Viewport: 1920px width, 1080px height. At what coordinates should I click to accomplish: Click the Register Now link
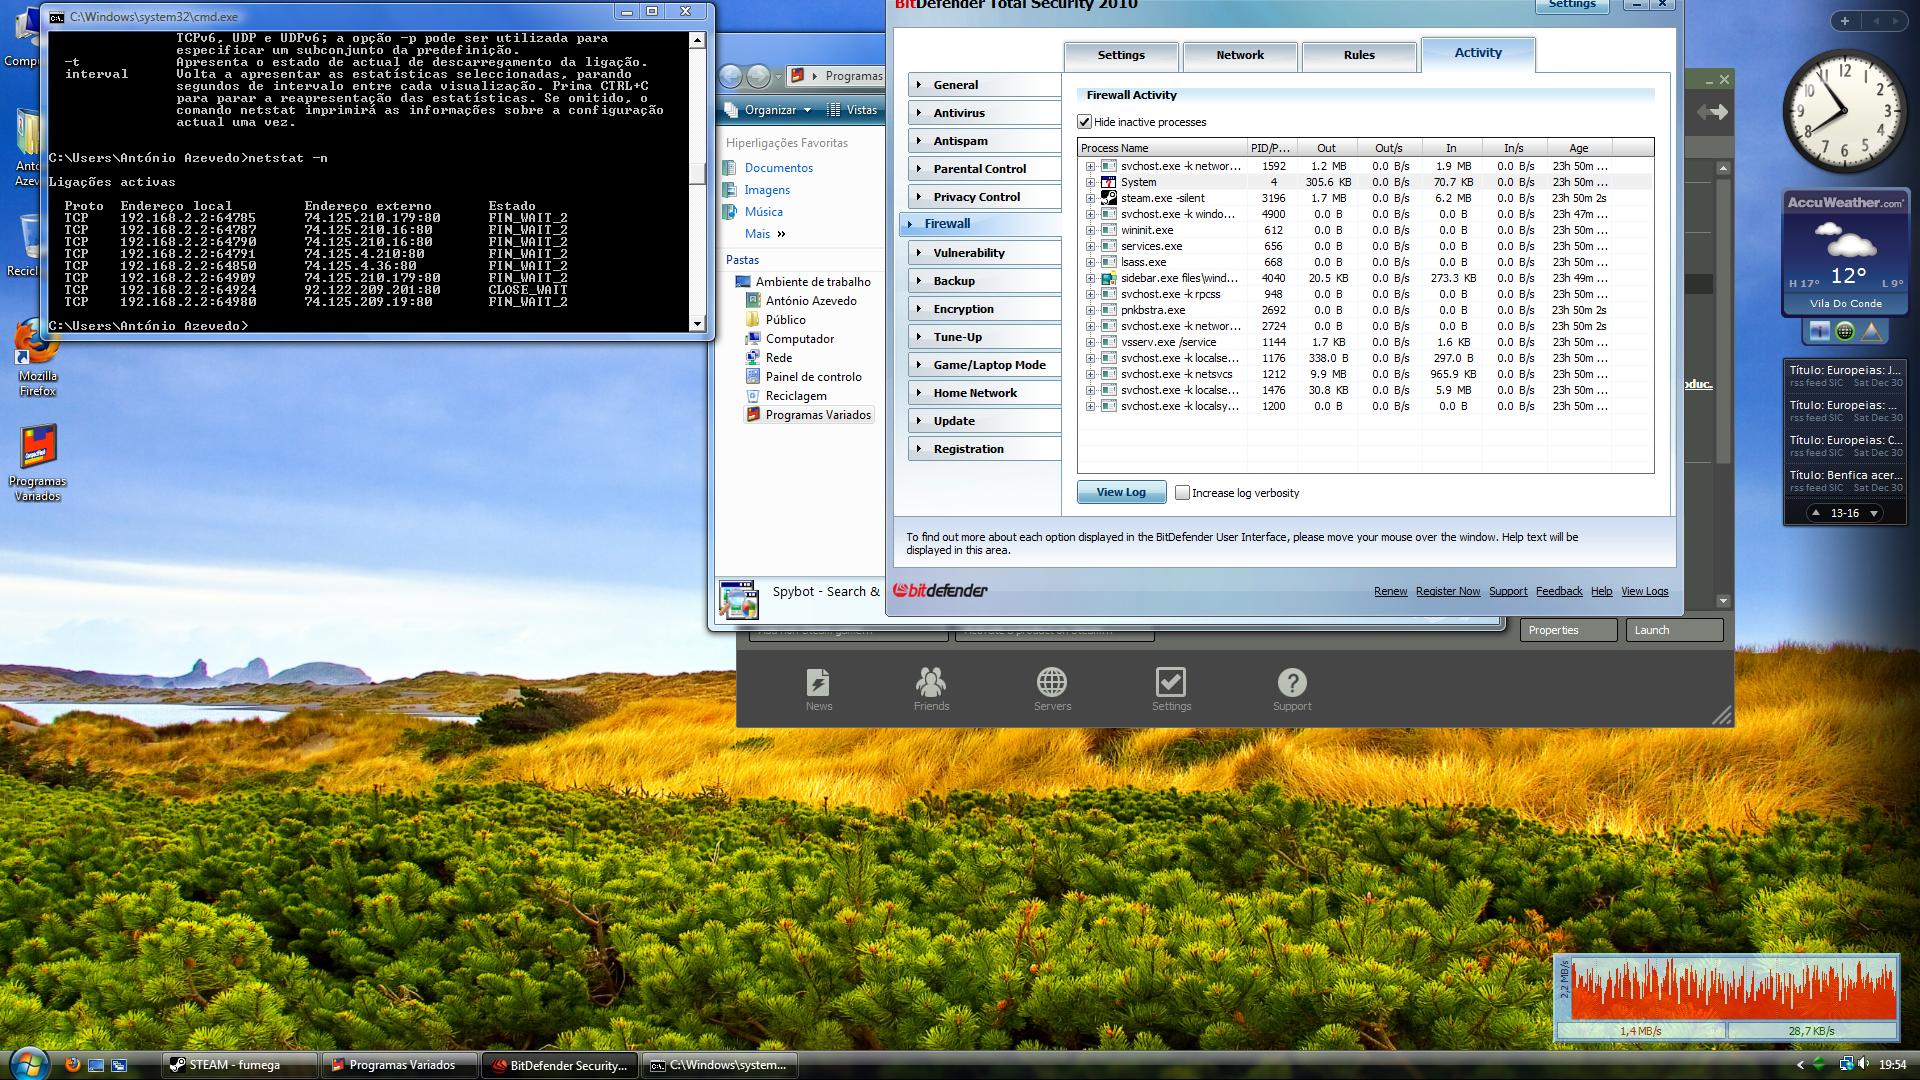(1448, 592)
